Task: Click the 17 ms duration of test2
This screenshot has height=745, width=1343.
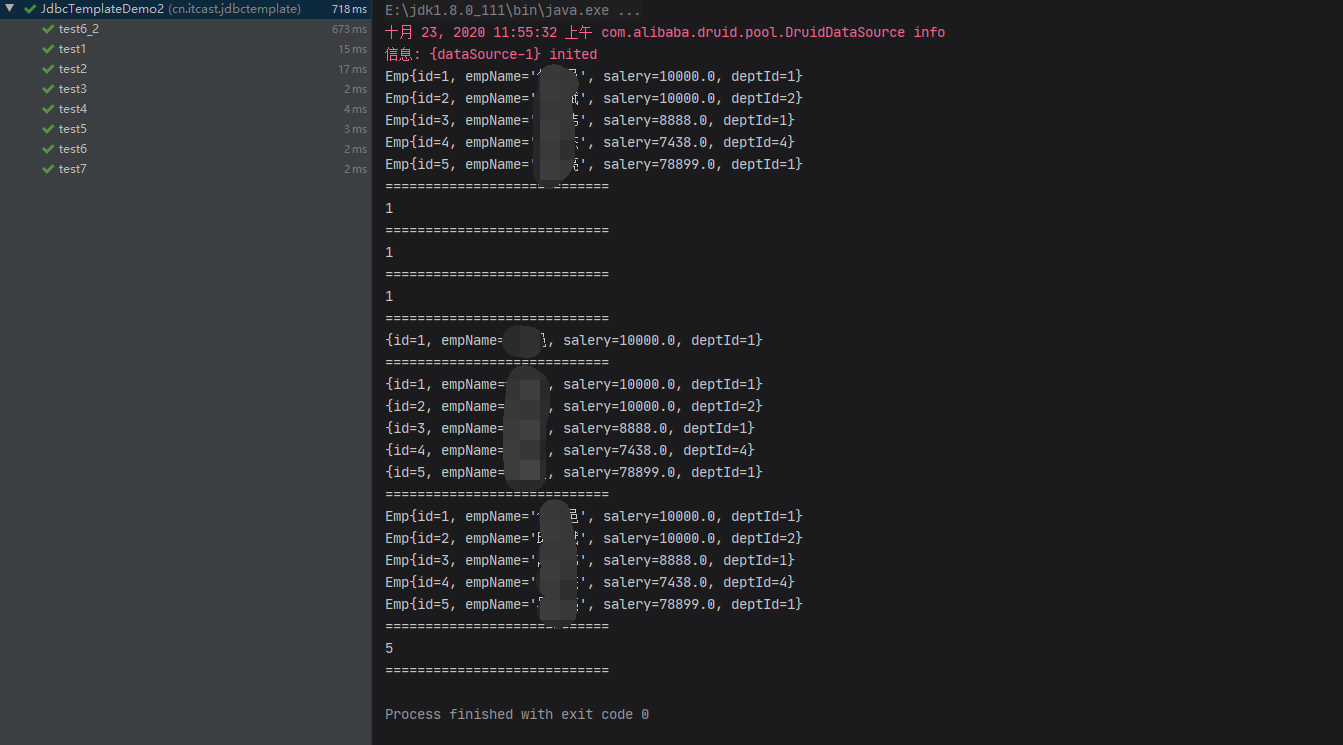Action: (x=352, y=69)
